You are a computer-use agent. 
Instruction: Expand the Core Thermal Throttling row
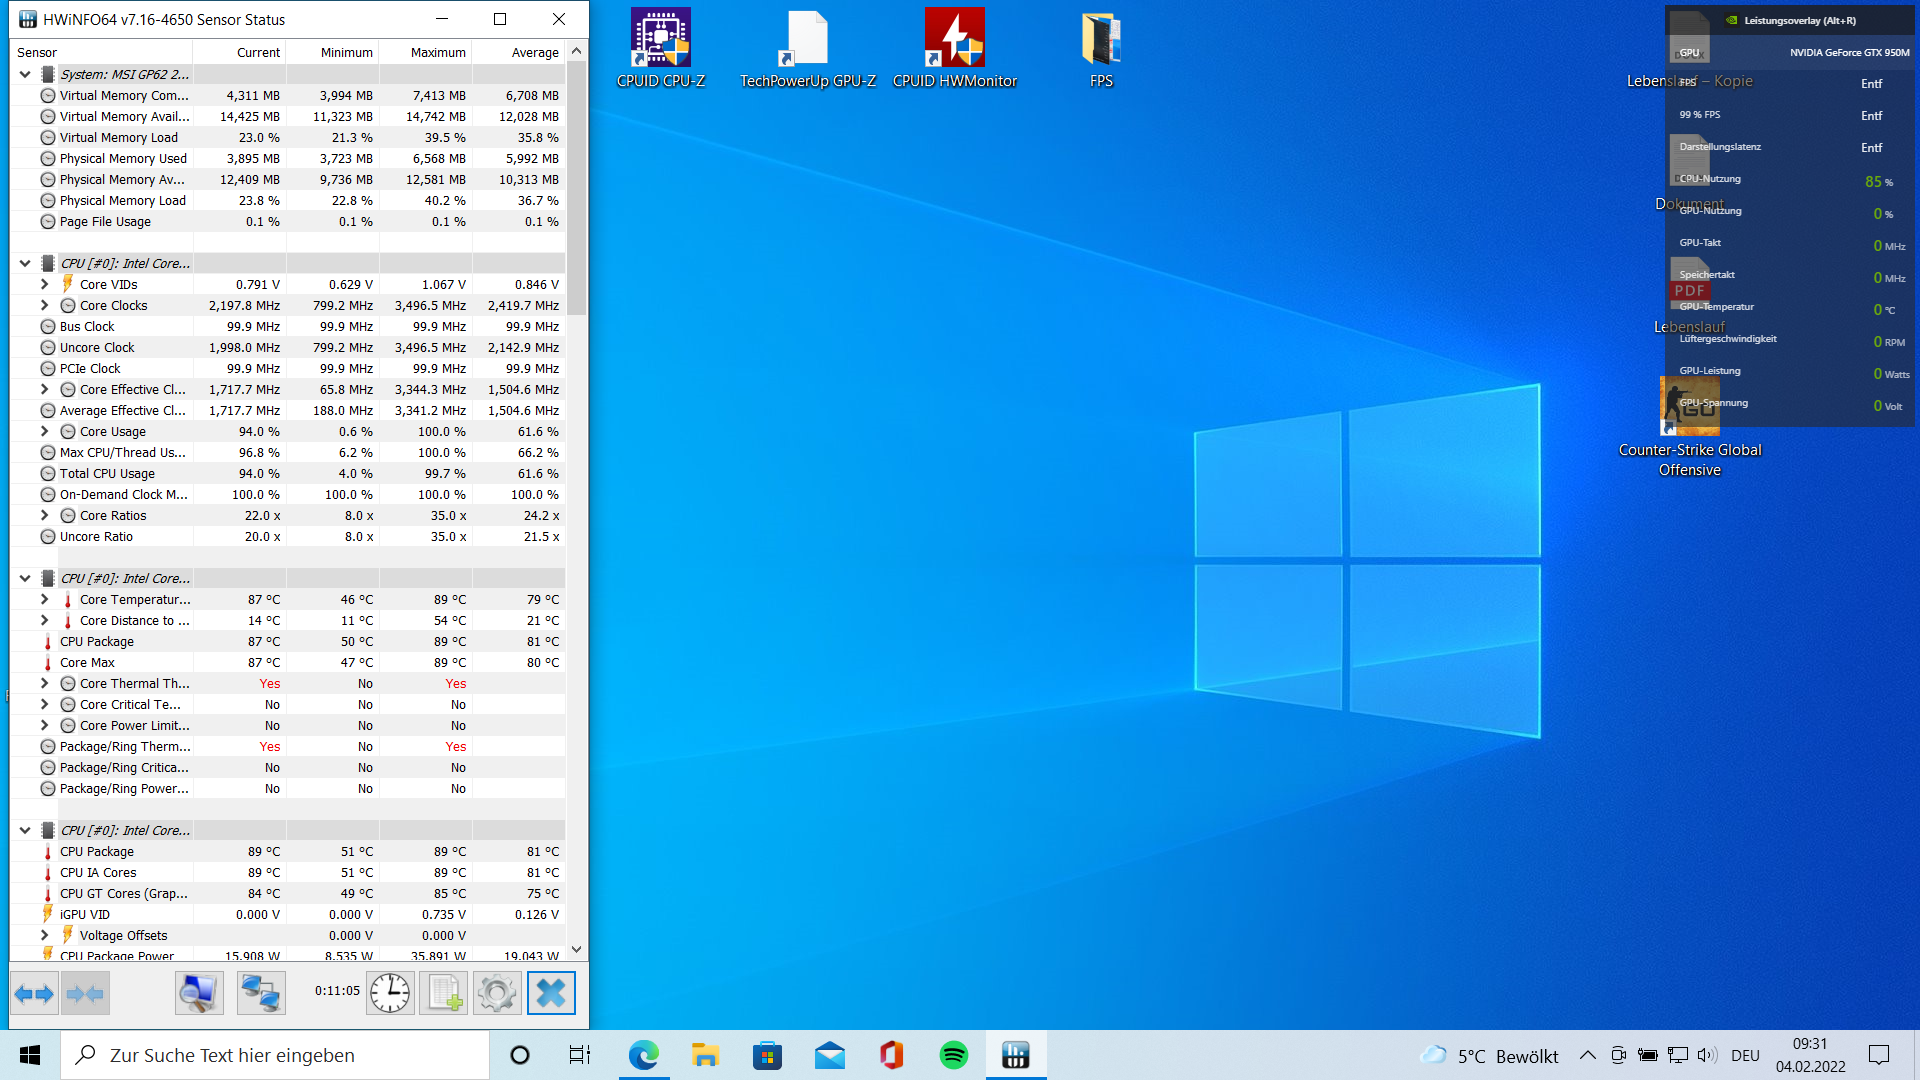[44, 684]
